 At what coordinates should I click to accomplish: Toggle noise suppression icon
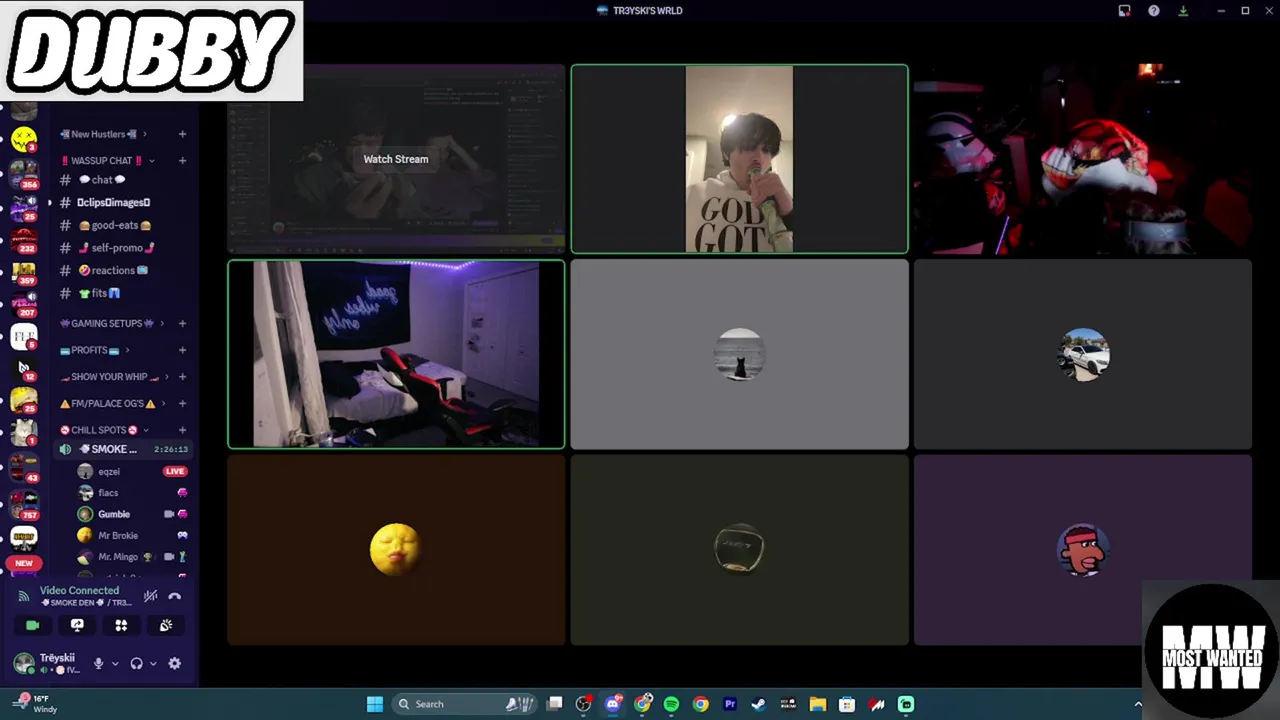pyautogui.click(x=150, y=596)
